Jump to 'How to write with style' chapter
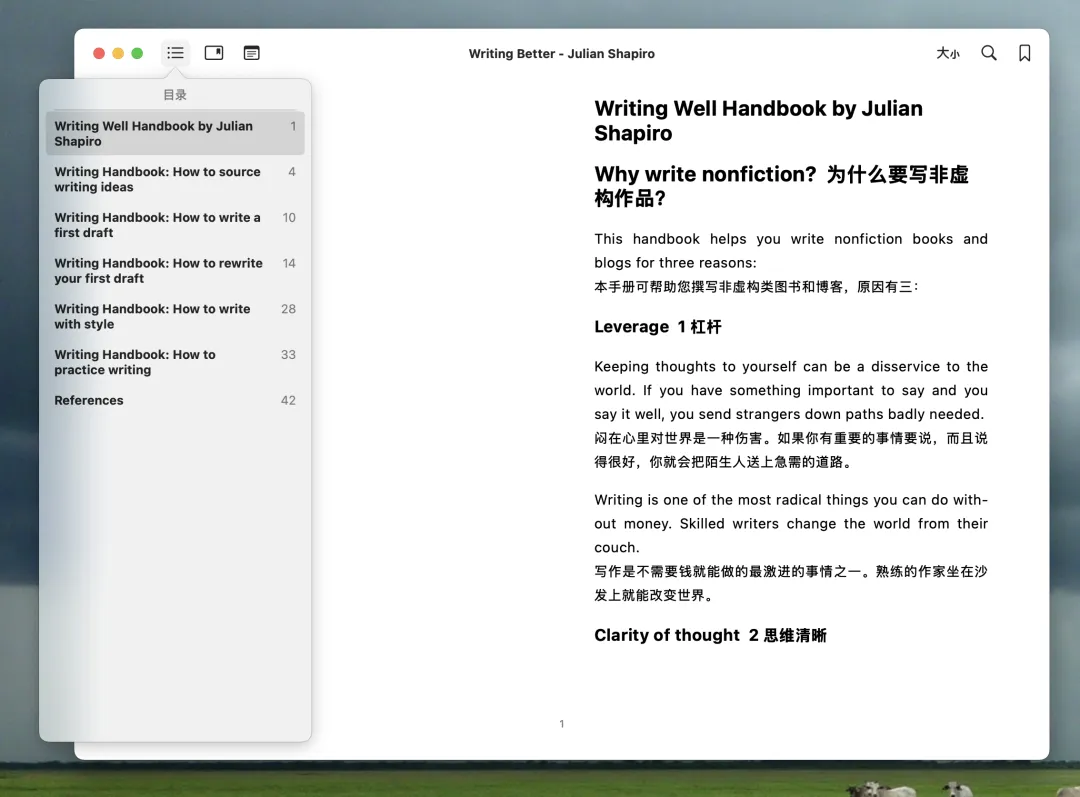Image resolution: width=1080 pixels, height=797 pixels. pyautogui.click(x=175, y=316)
